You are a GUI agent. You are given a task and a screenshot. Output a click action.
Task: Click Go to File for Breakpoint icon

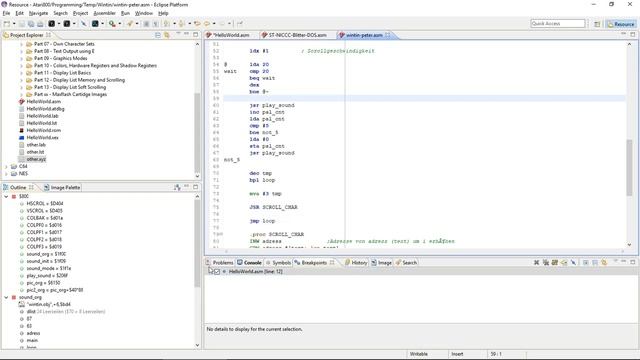[x=564, y=262]
